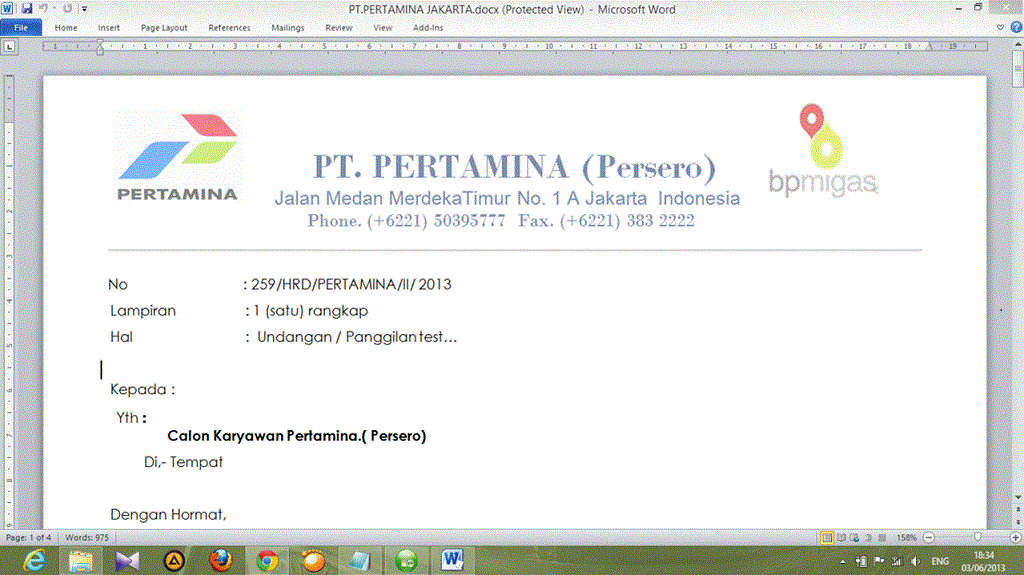Click the vertical scrollbar thumb
1024x575 pixels.
(x=1018, y=68)
